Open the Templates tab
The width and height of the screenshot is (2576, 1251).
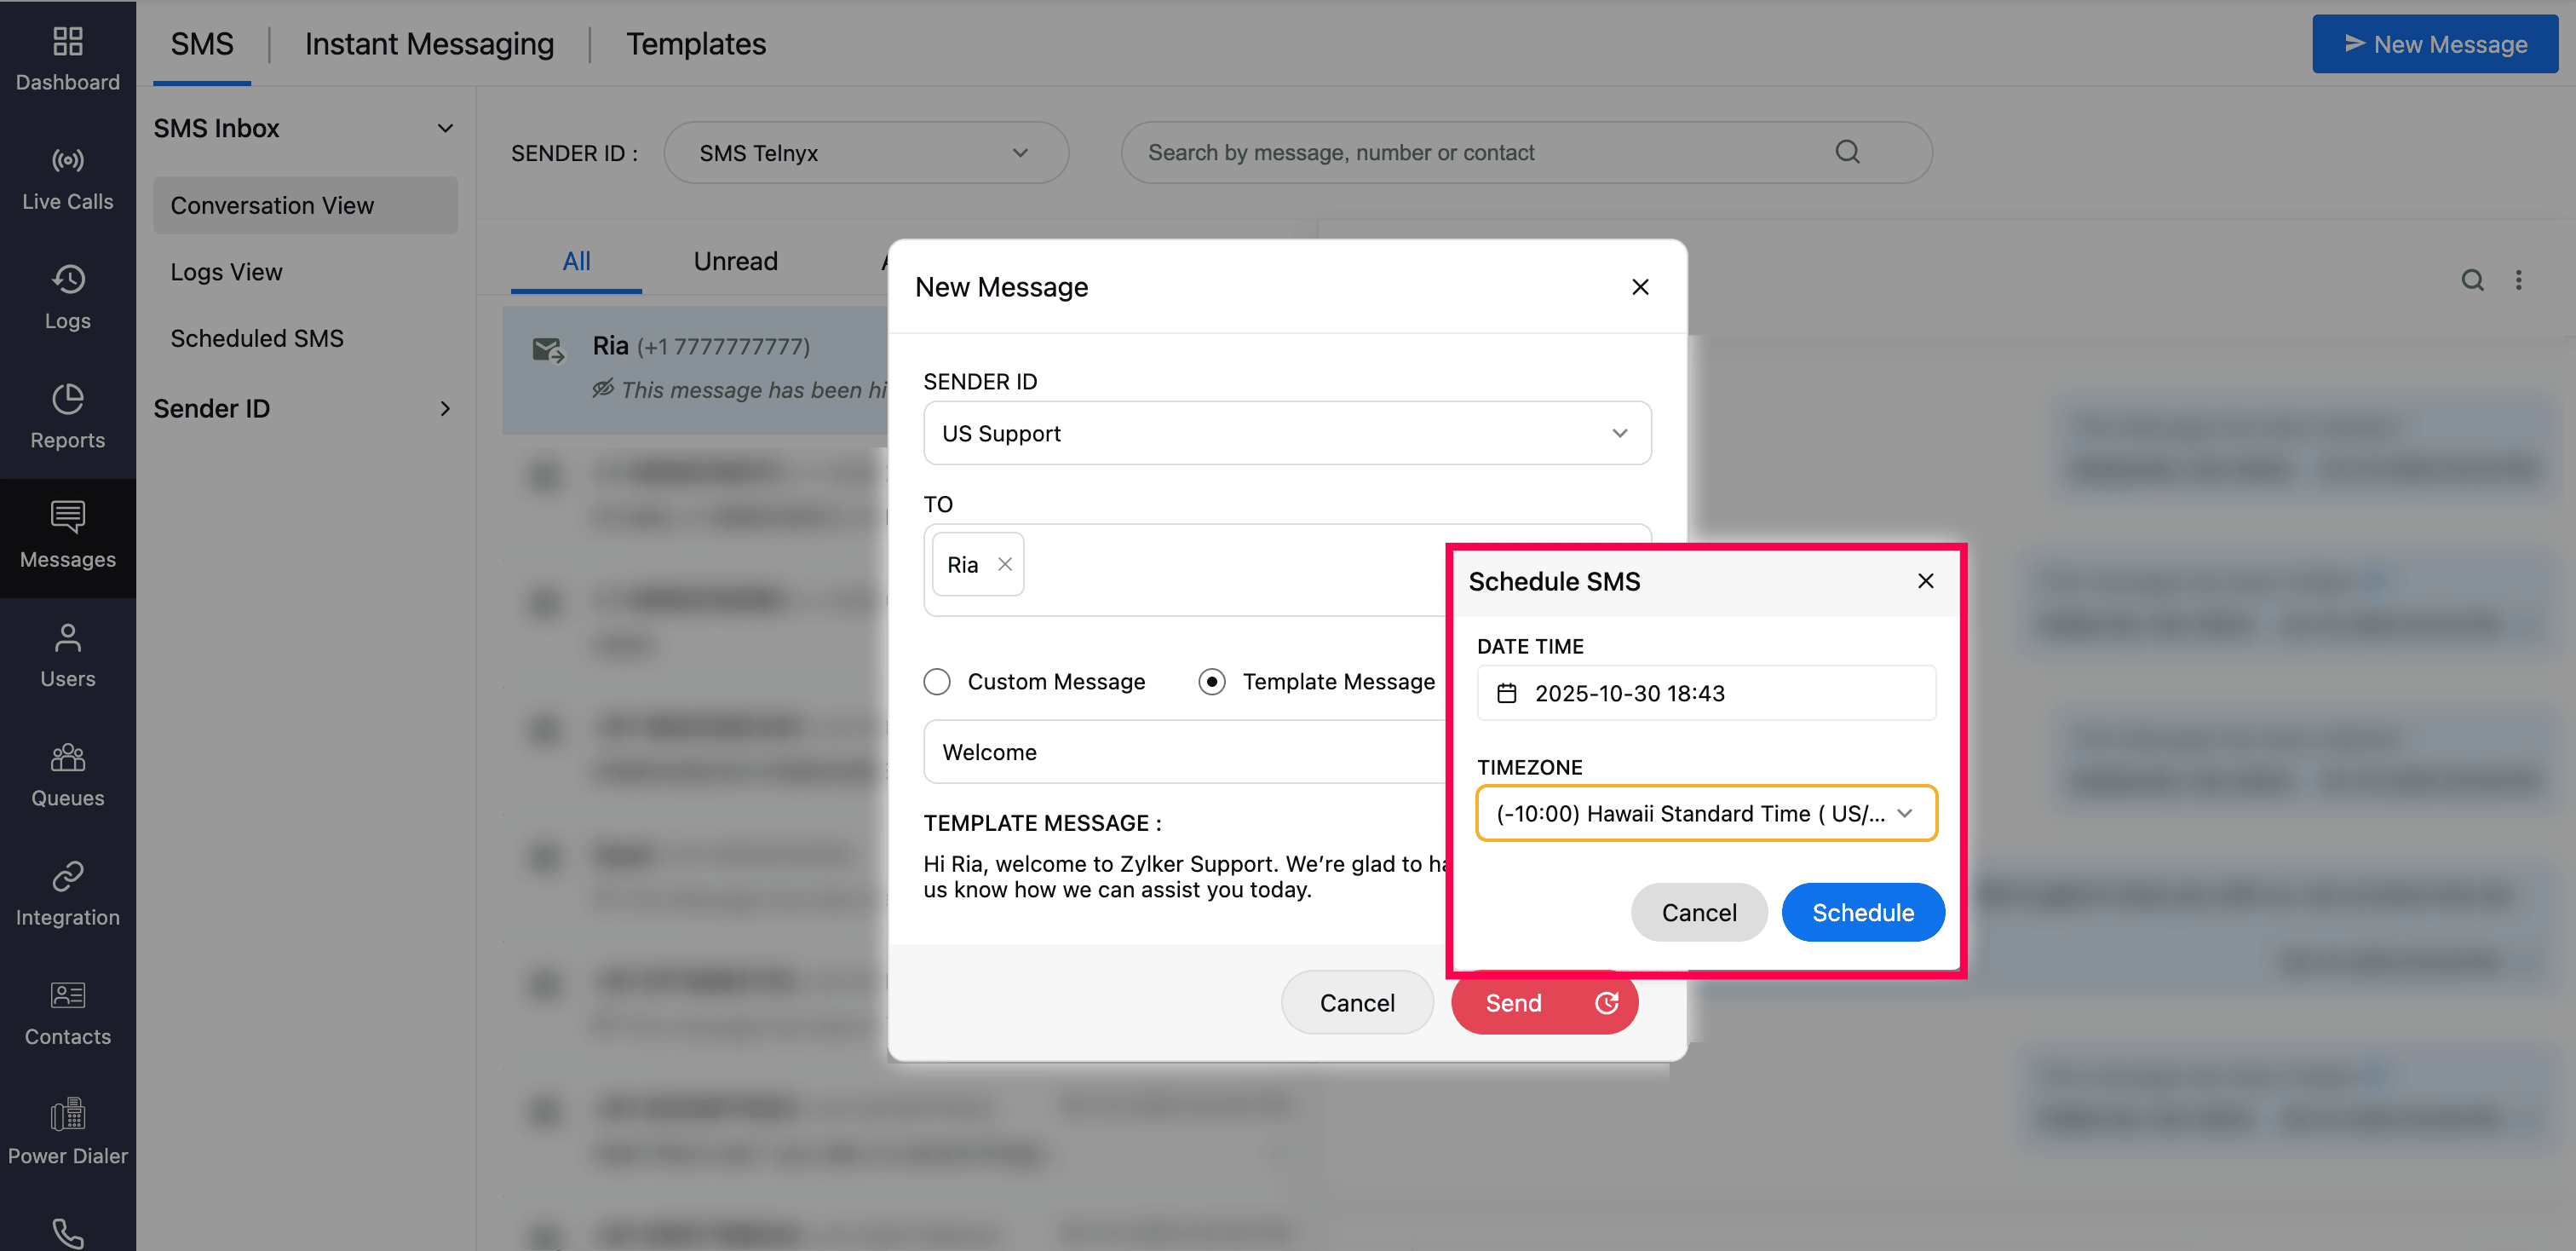pyautogui.click(x=695, y=44)
